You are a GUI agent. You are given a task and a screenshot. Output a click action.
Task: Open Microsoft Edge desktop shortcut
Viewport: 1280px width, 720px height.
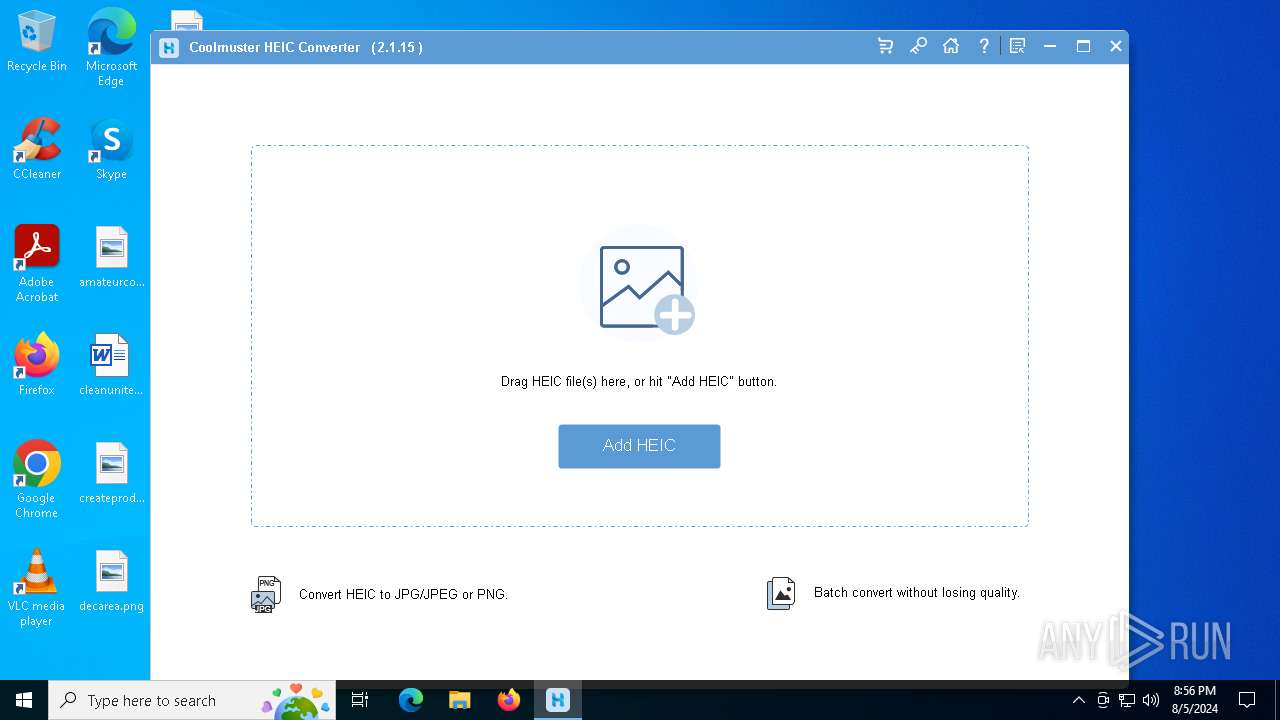point(111,47)
